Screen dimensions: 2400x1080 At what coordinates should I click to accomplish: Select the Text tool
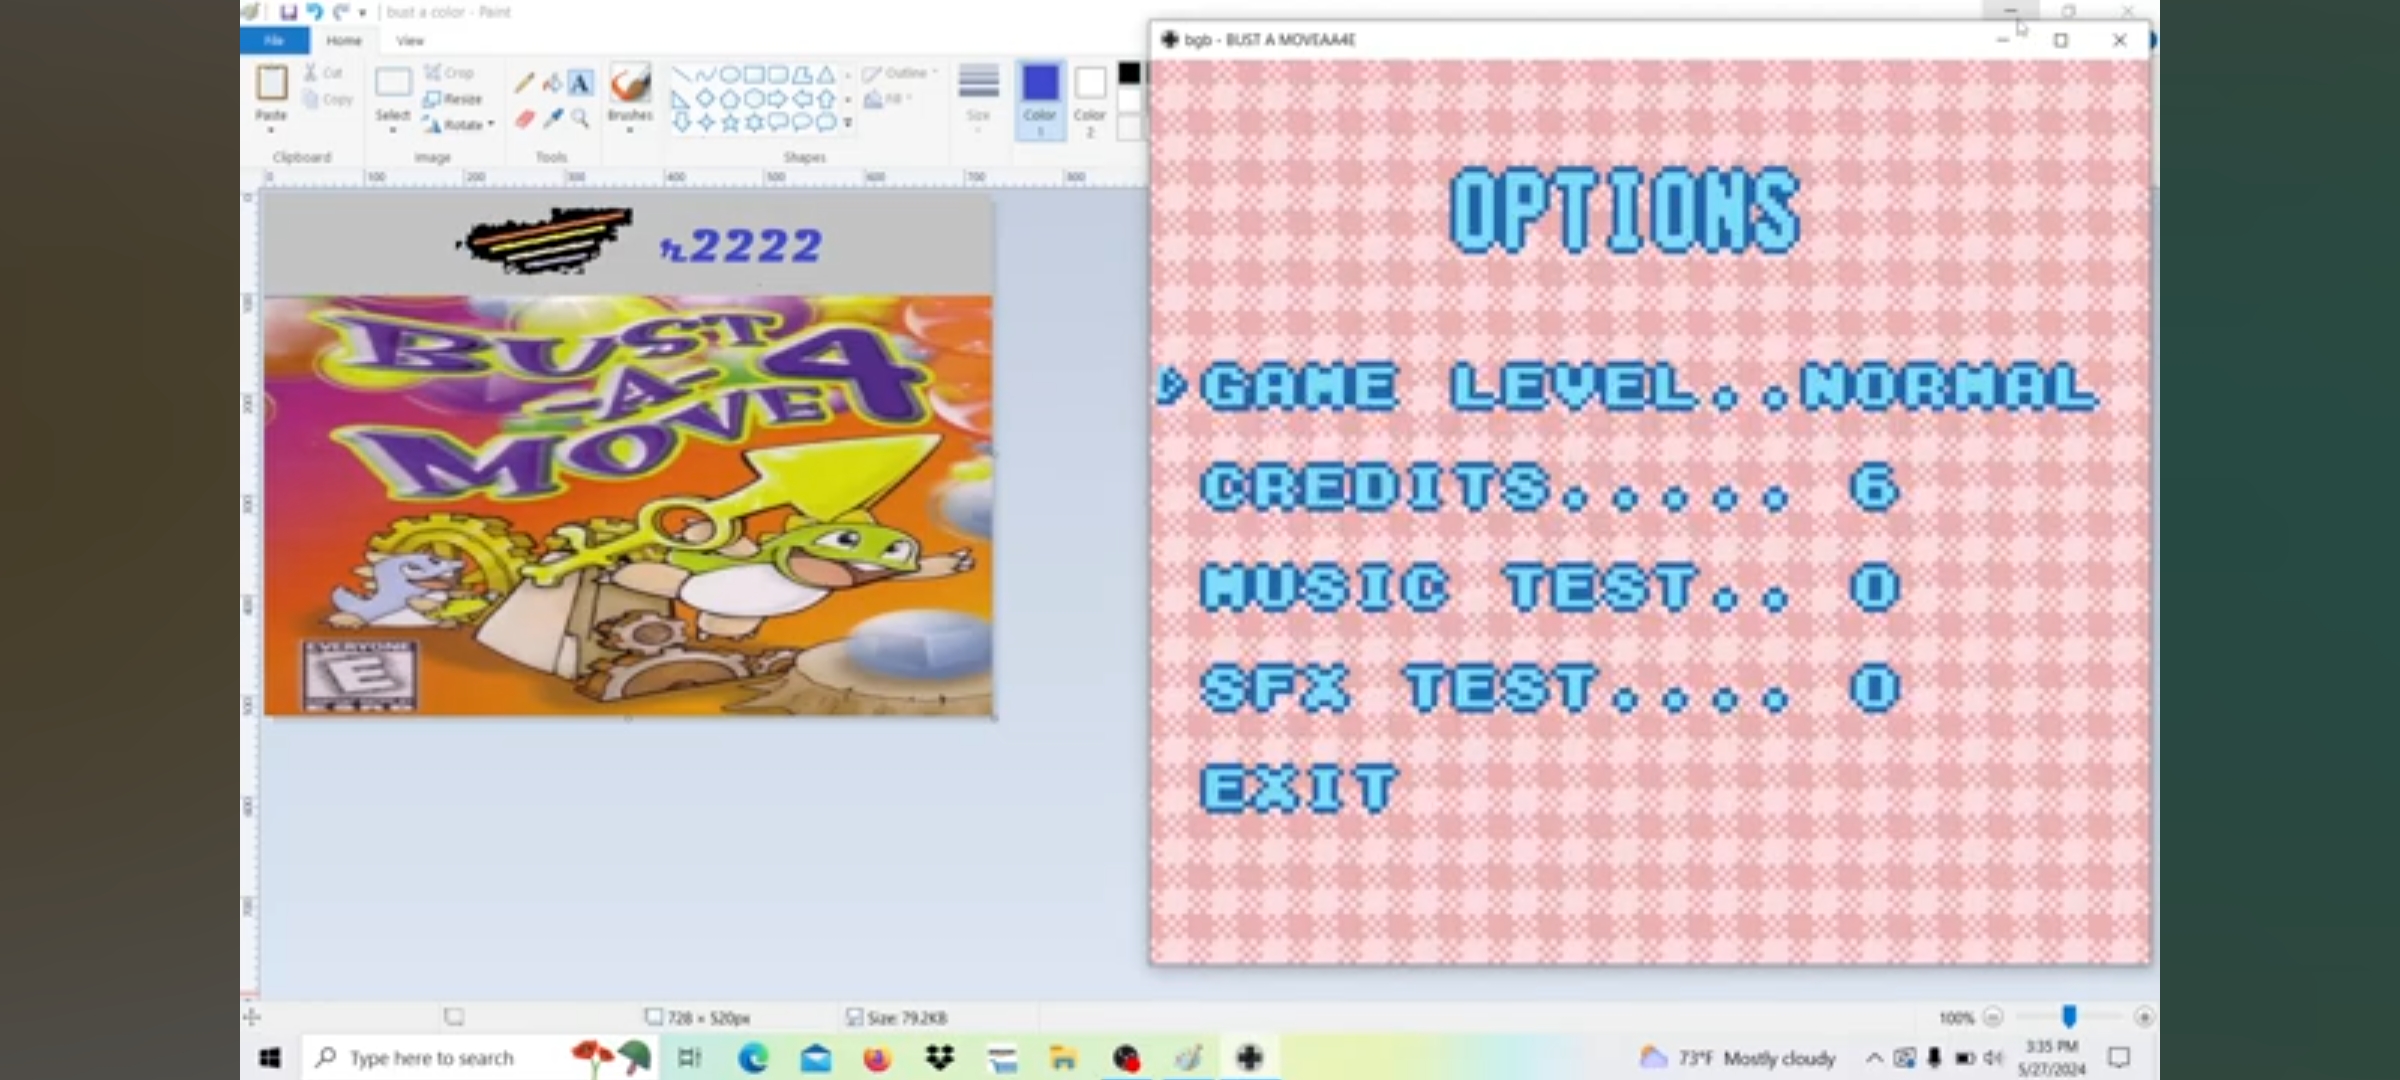pos(580,84)
